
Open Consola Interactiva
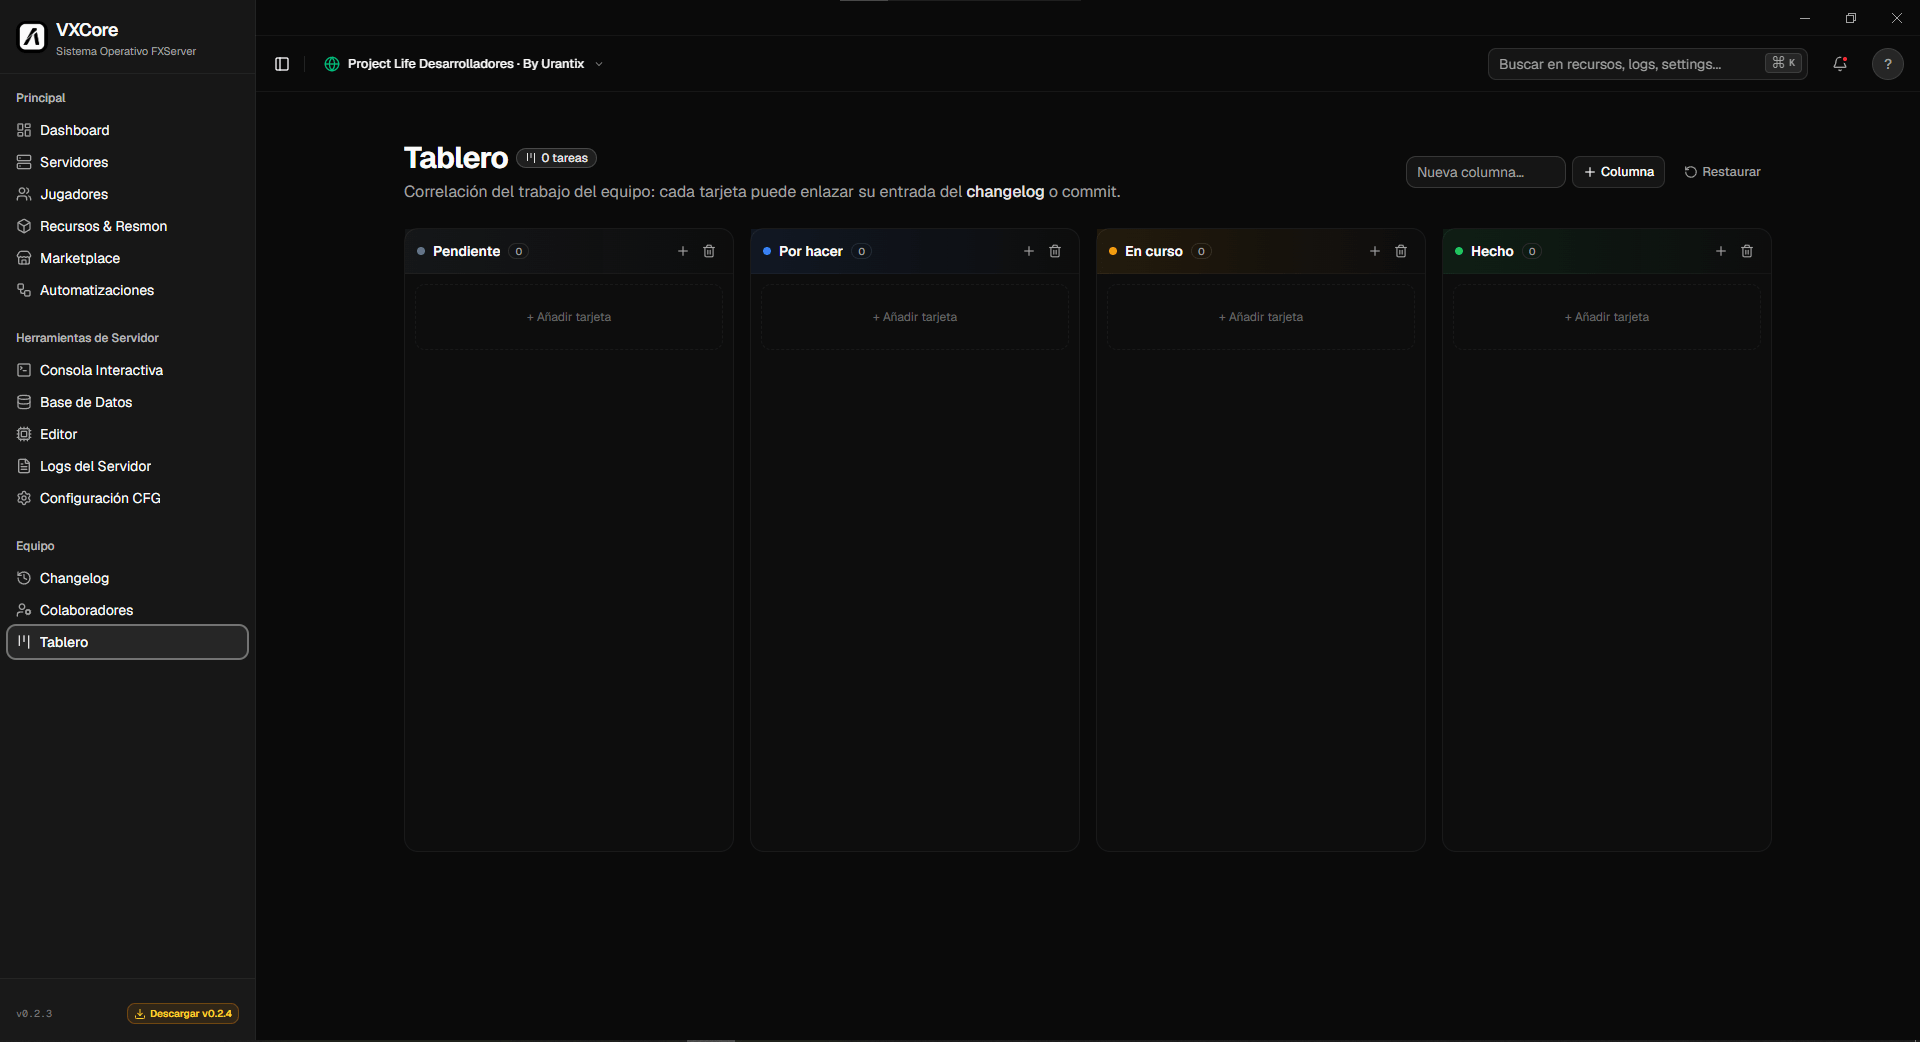(127, 370)
